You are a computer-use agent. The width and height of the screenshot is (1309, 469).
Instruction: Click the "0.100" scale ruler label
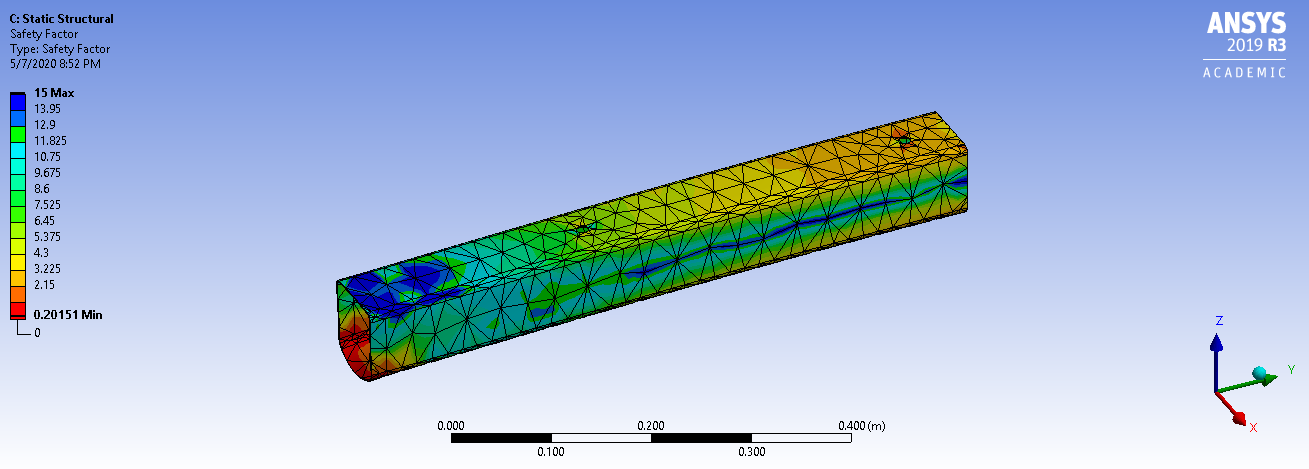coord(551,451)
